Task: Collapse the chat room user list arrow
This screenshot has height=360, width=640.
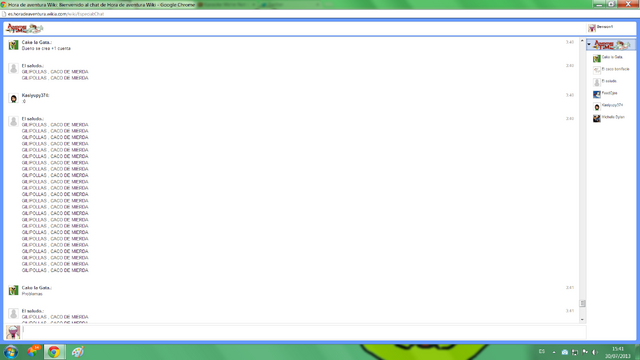Action: (x=589, y=44)
